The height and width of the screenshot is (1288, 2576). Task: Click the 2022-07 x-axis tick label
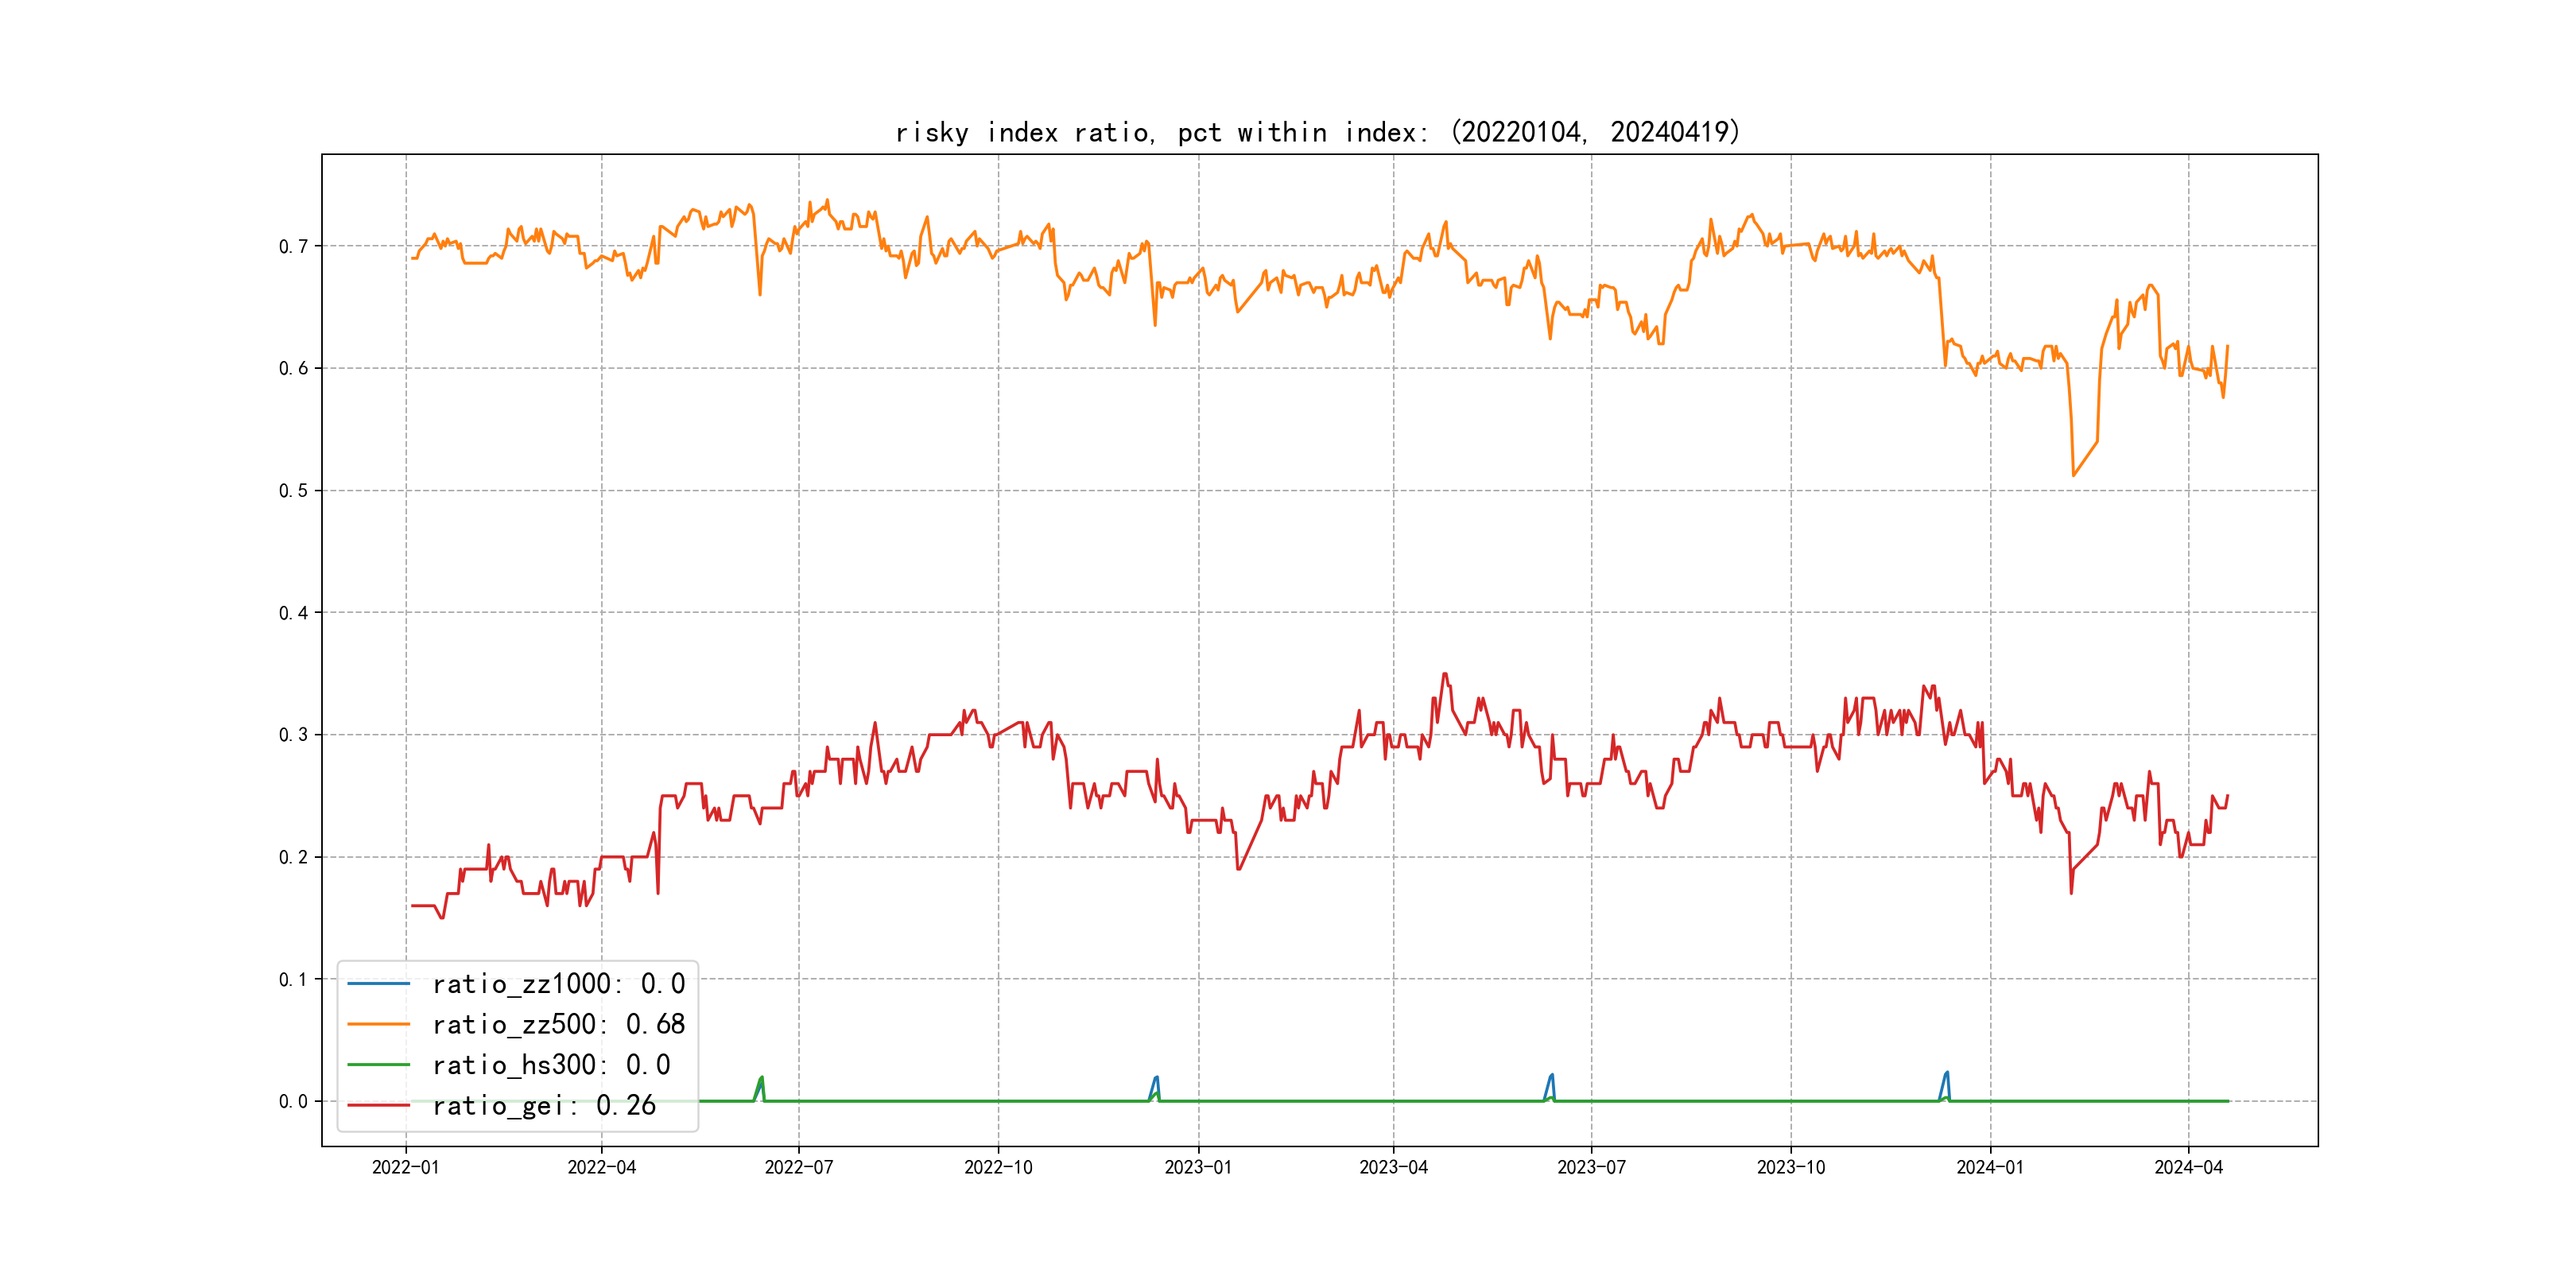798,1167
